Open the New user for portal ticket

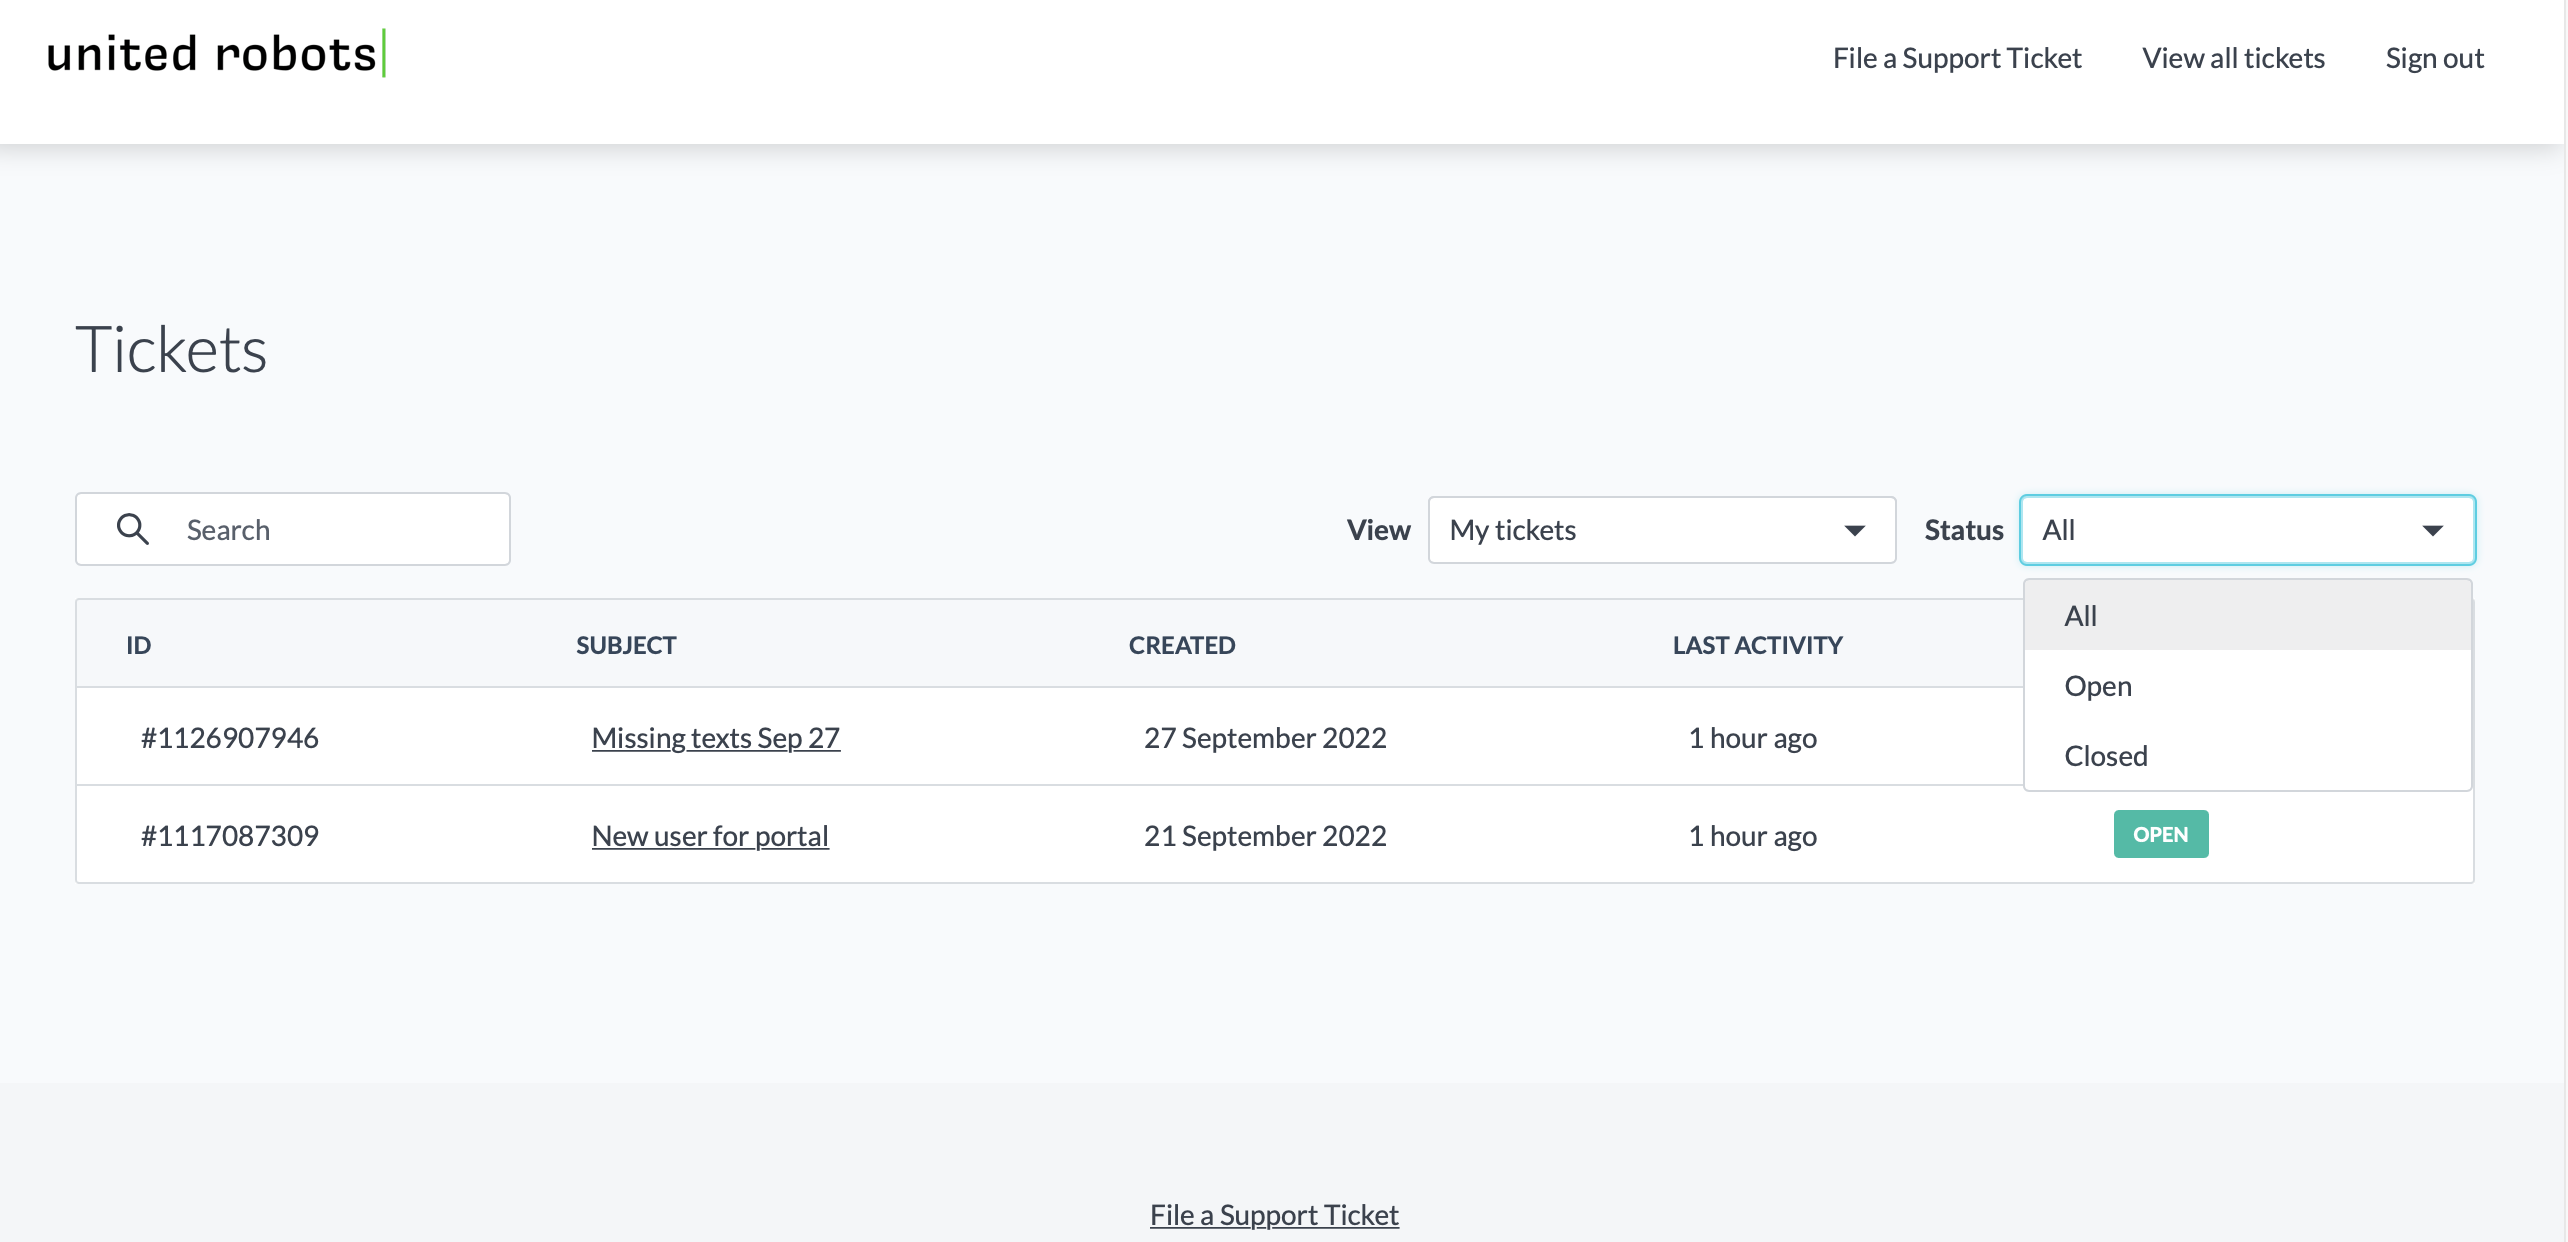(710, 836)
